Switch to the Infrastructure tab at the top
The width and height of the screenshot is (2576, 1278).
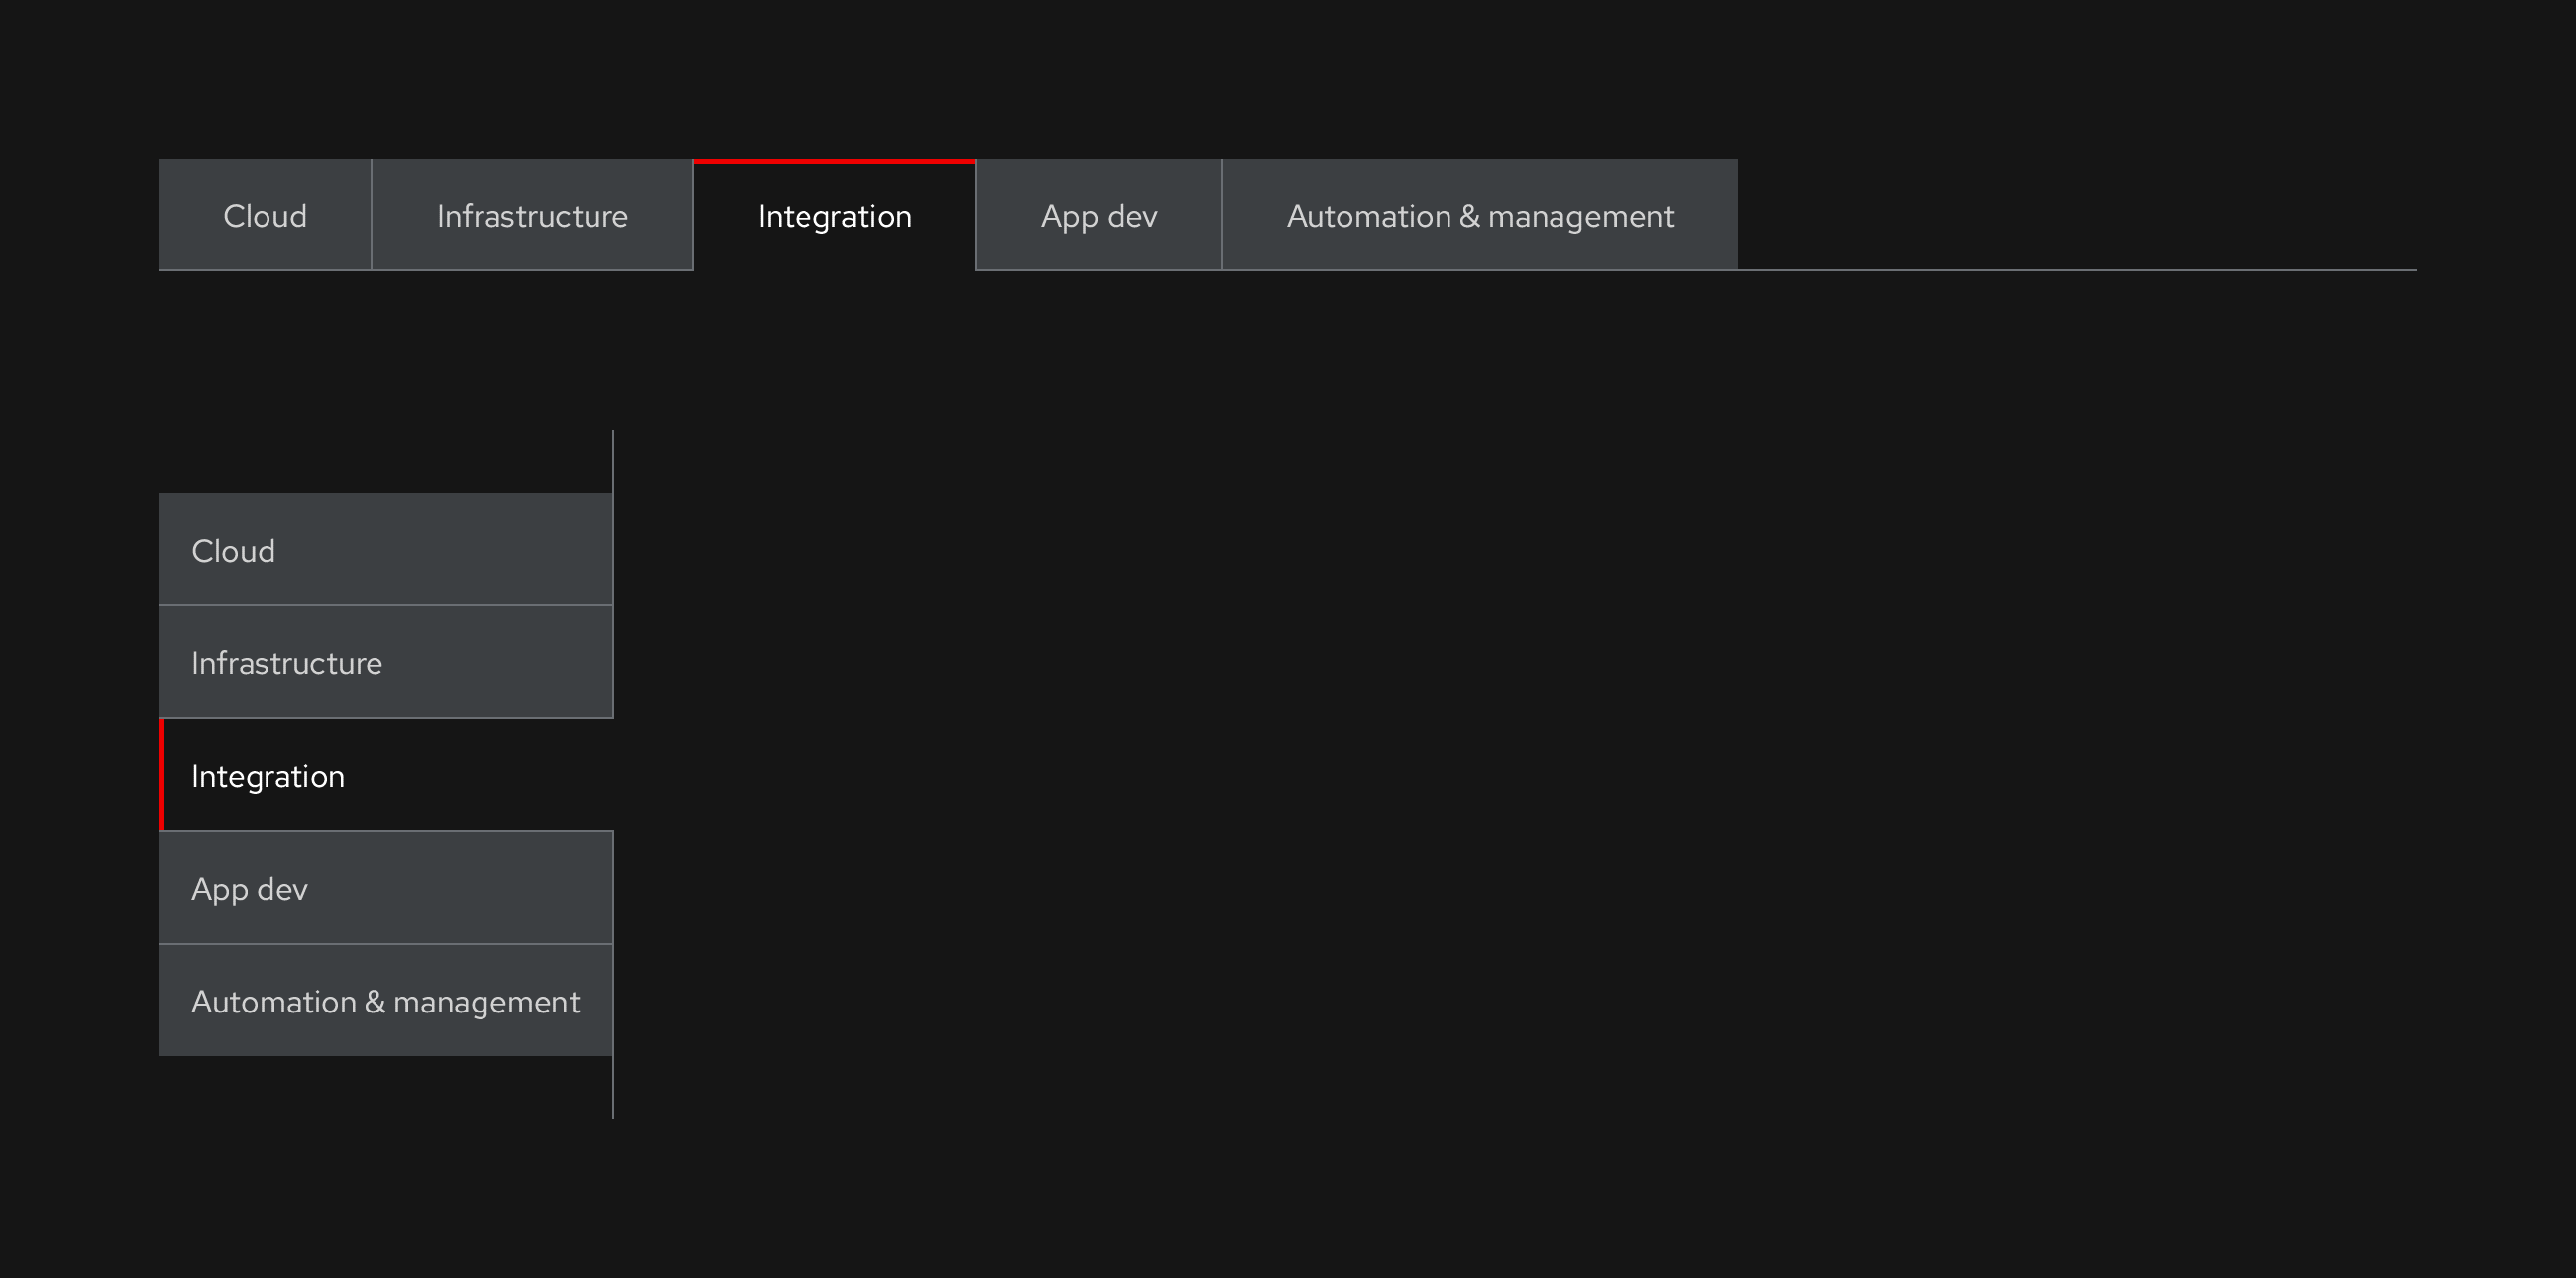coord(532,214)
